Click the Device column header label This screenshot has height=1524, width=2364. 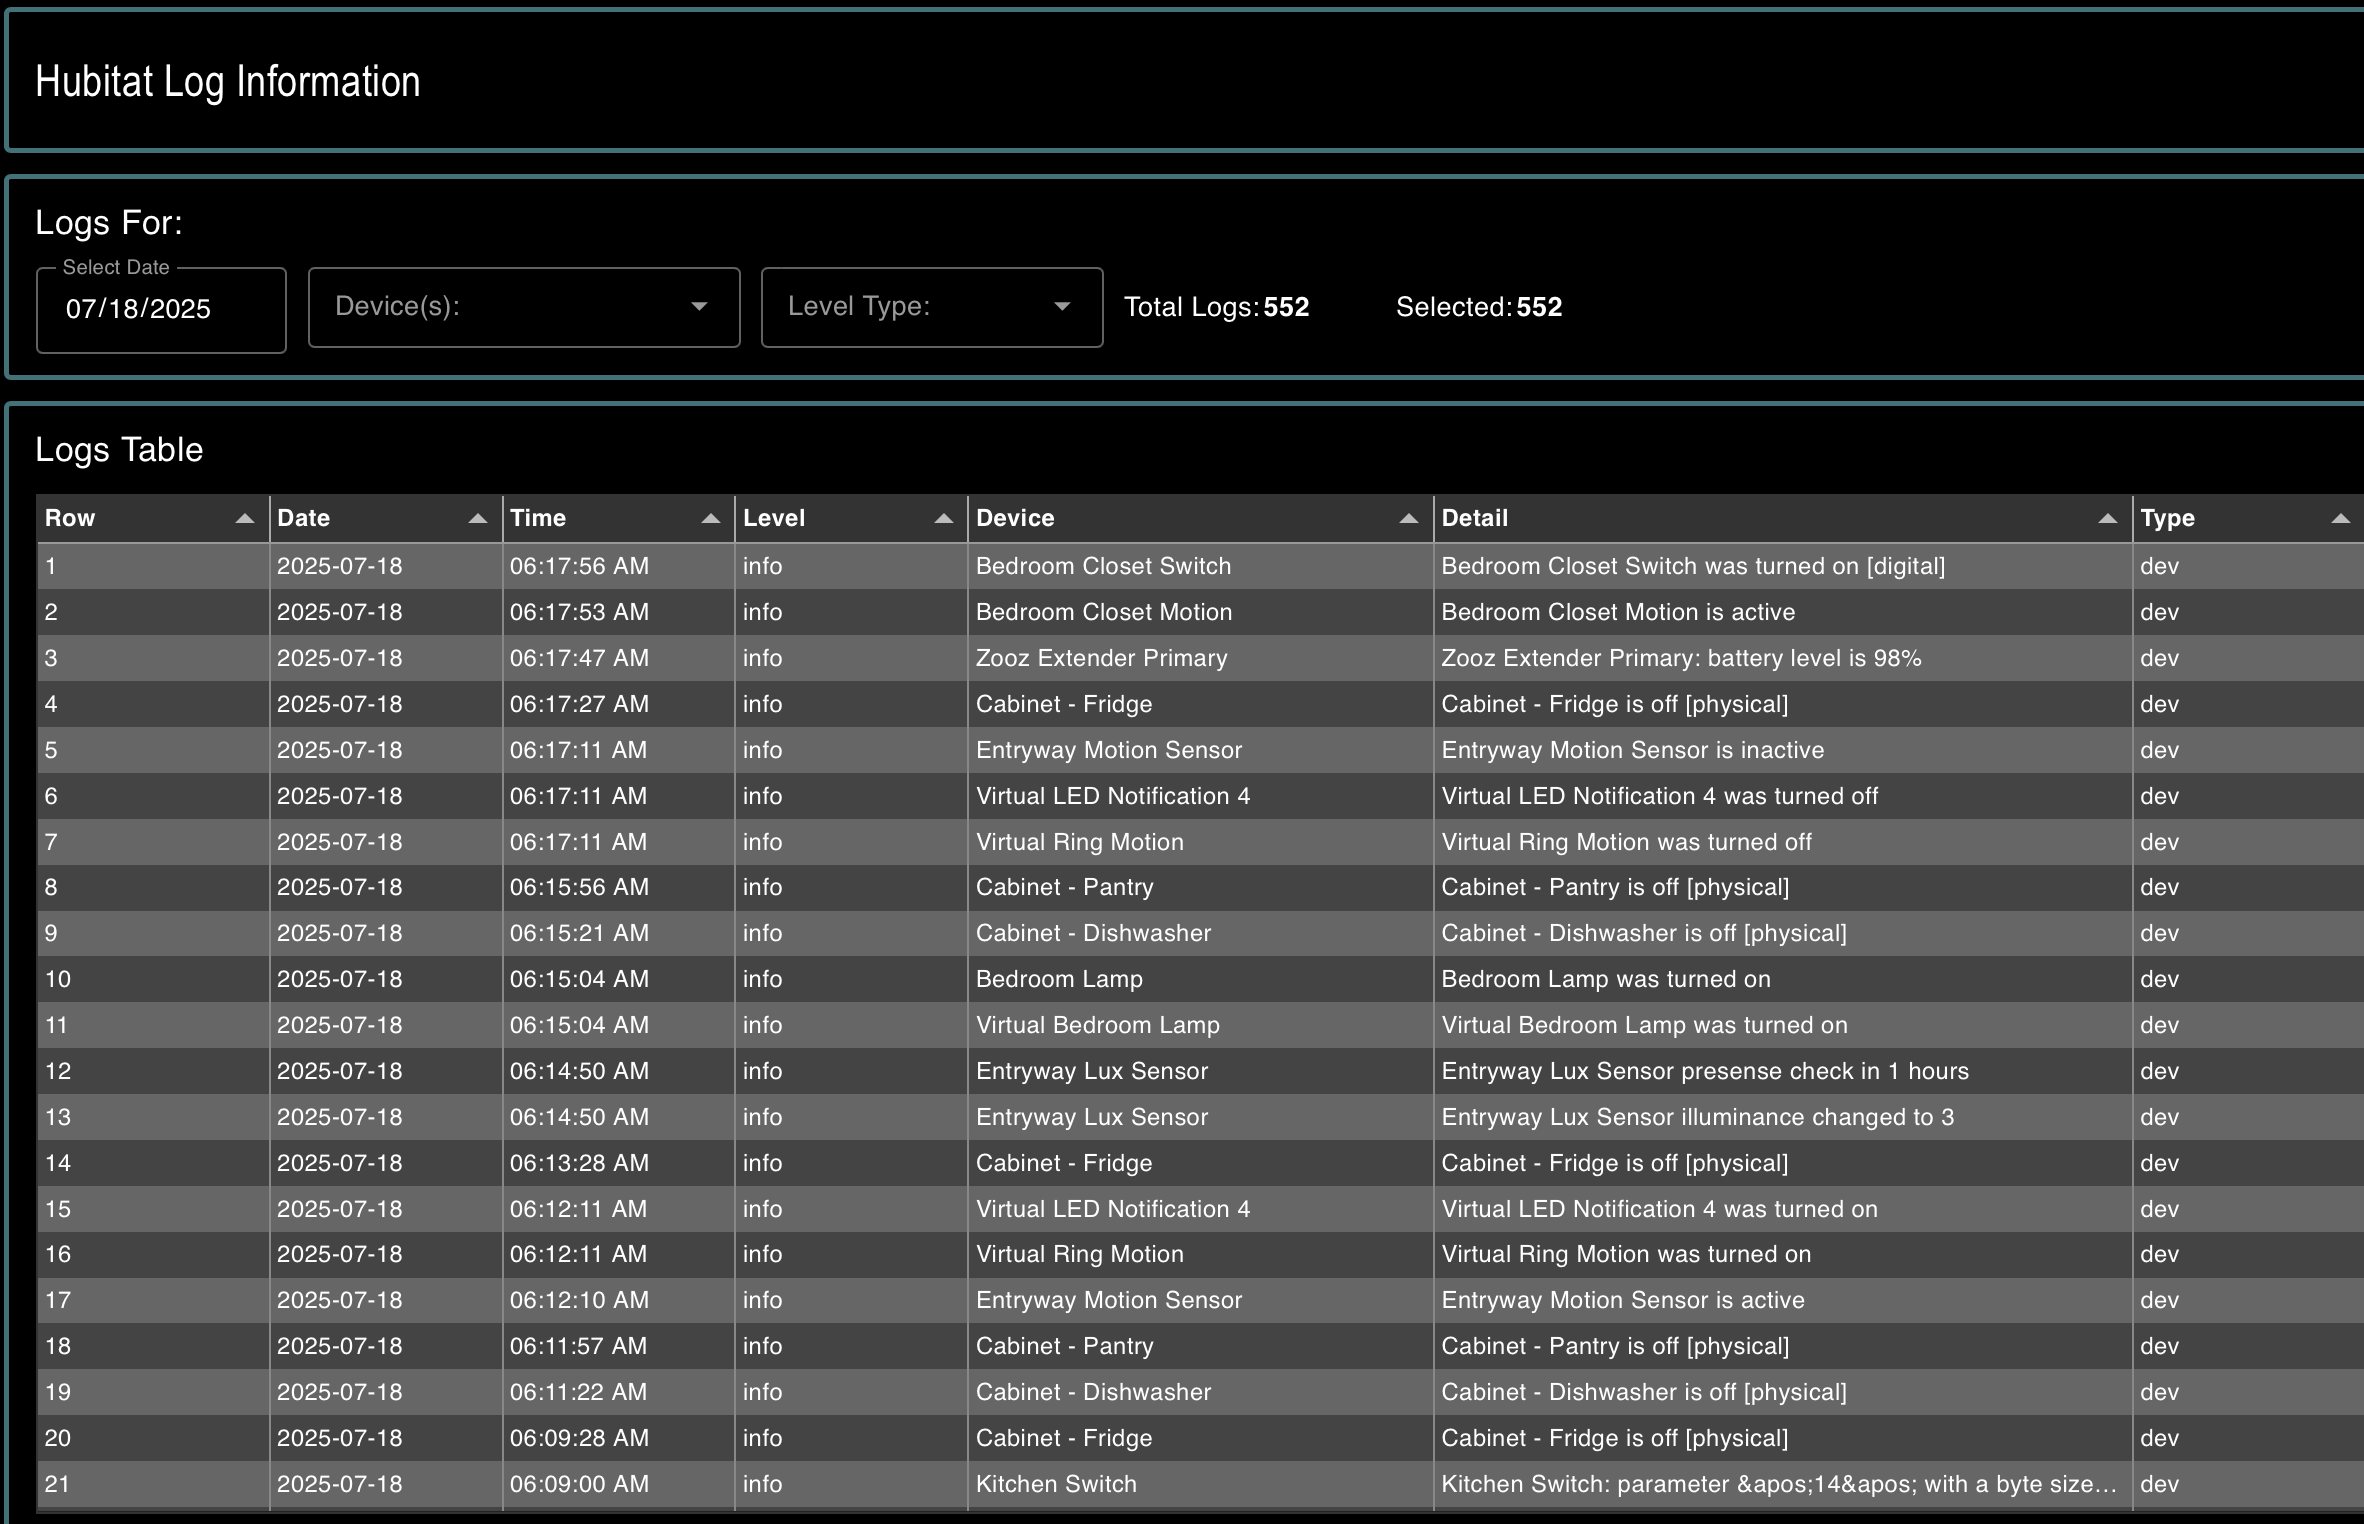point(1015,518)
